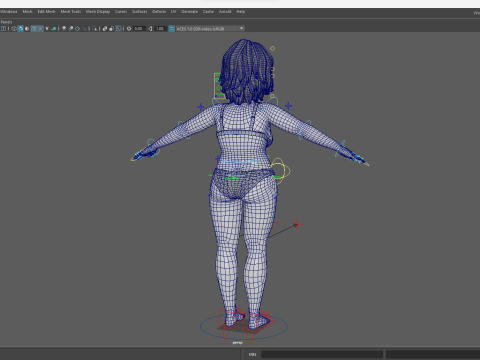Click the isolate select icon
The height and width of the screenshot is (360, 480).
(x=94, y=29)
